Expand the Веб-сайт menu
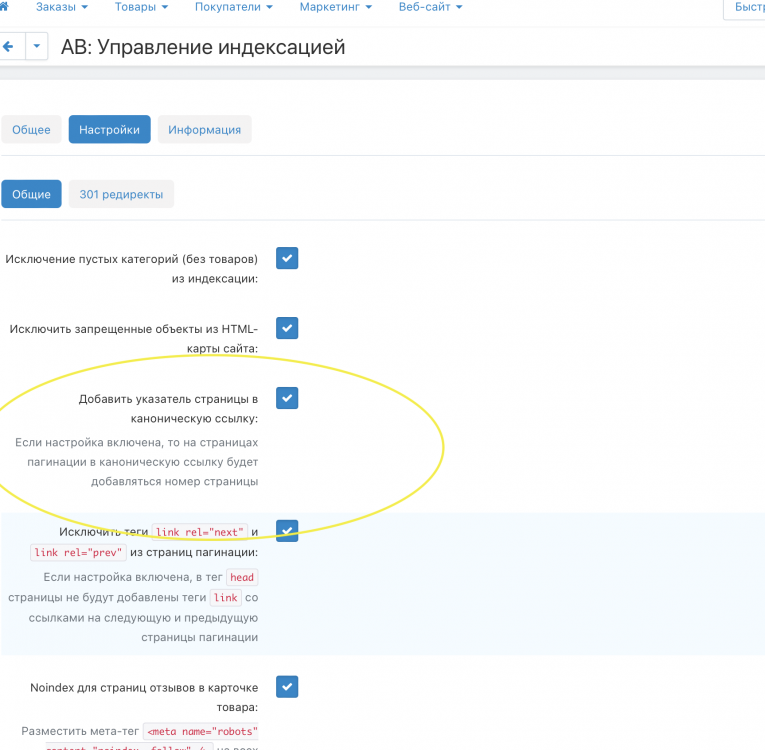This screenshot has width=765, height=750. pos(431,7)
